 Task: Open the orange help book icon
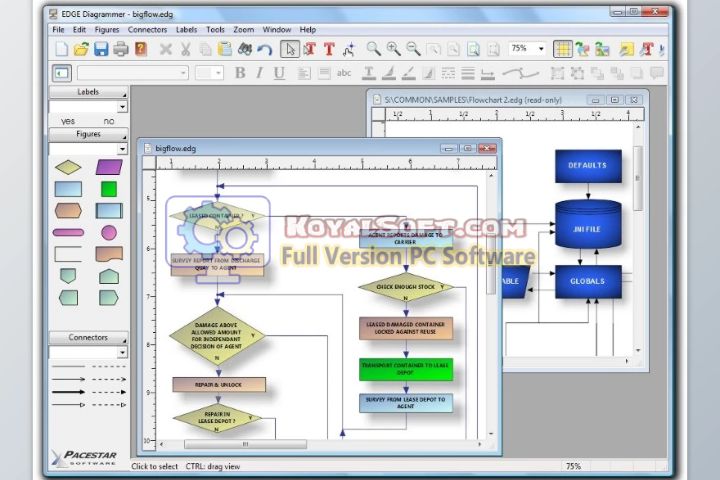tap(141, 49)
